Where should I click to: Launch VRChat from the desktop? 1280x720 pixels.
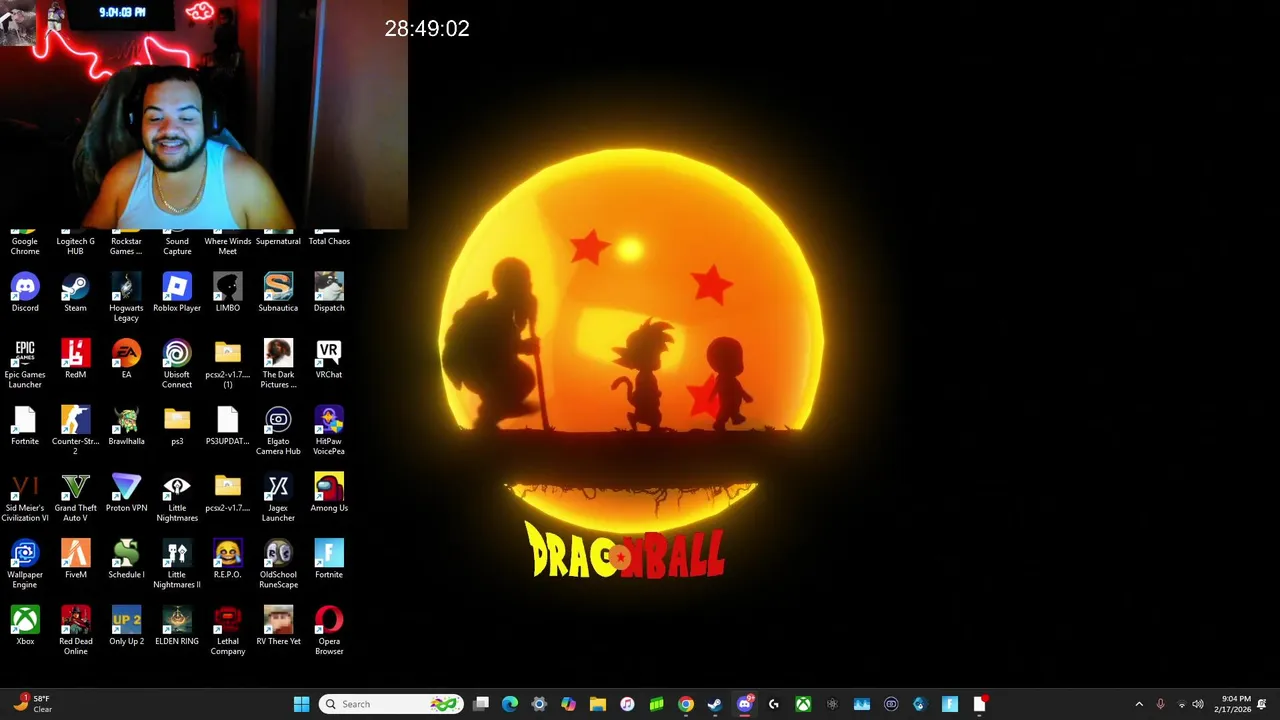pyautogui.click(x=329, y=360)
